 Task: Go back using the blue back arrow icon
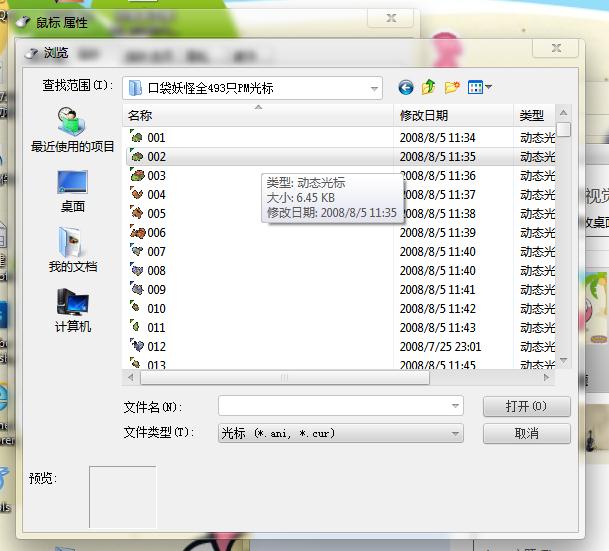tap(406, 88)
